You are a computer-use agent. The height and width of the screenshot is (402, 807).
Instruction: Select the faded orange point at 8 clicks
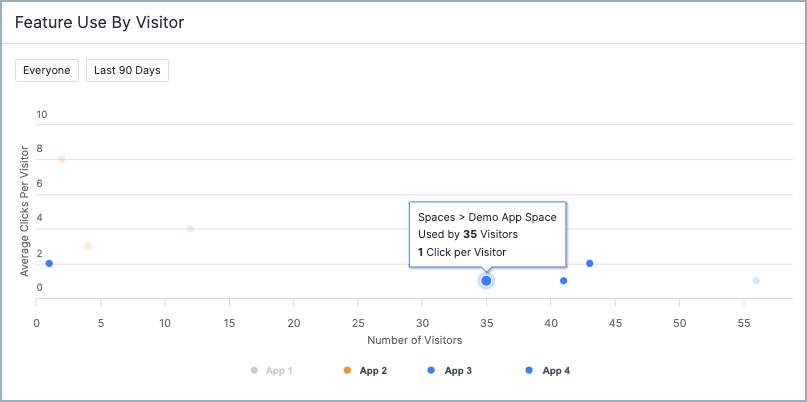coord(62,160)
